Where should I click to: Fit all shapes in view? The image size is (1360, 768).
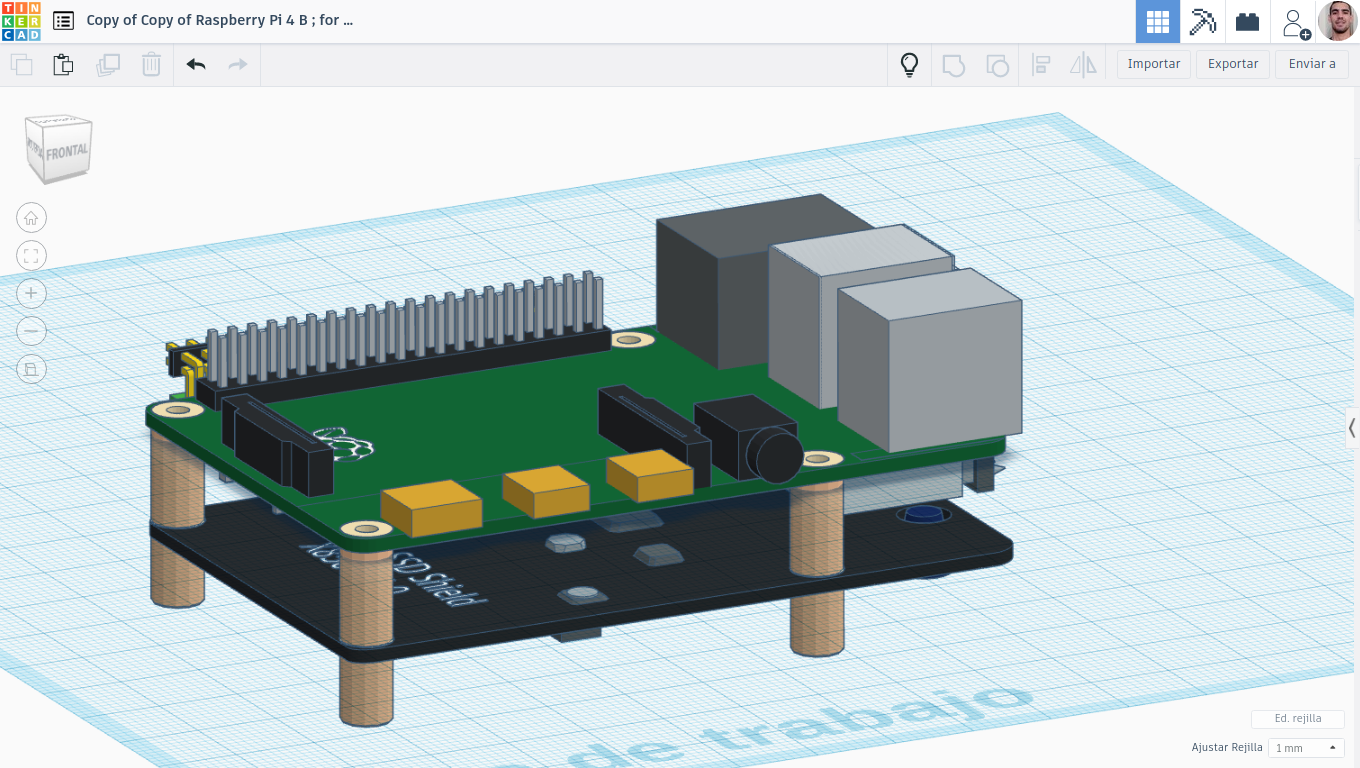pyautogui.click(x=31, y=256)
